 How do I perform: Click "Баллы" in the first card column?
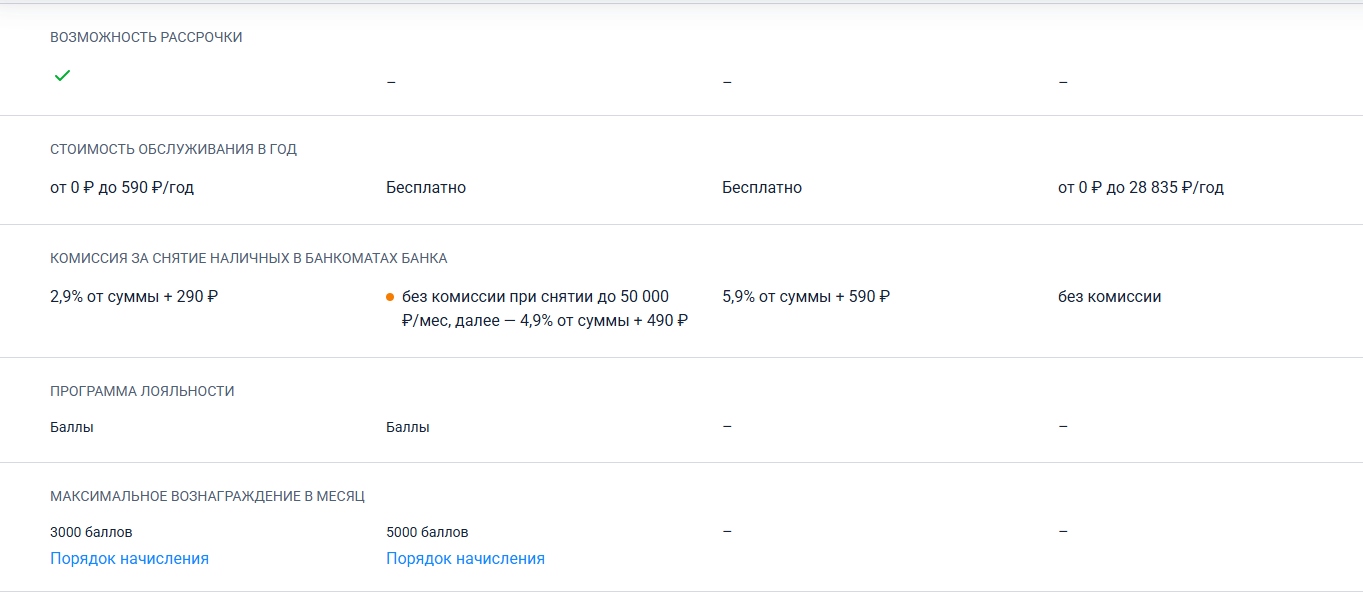click(72, 427)
